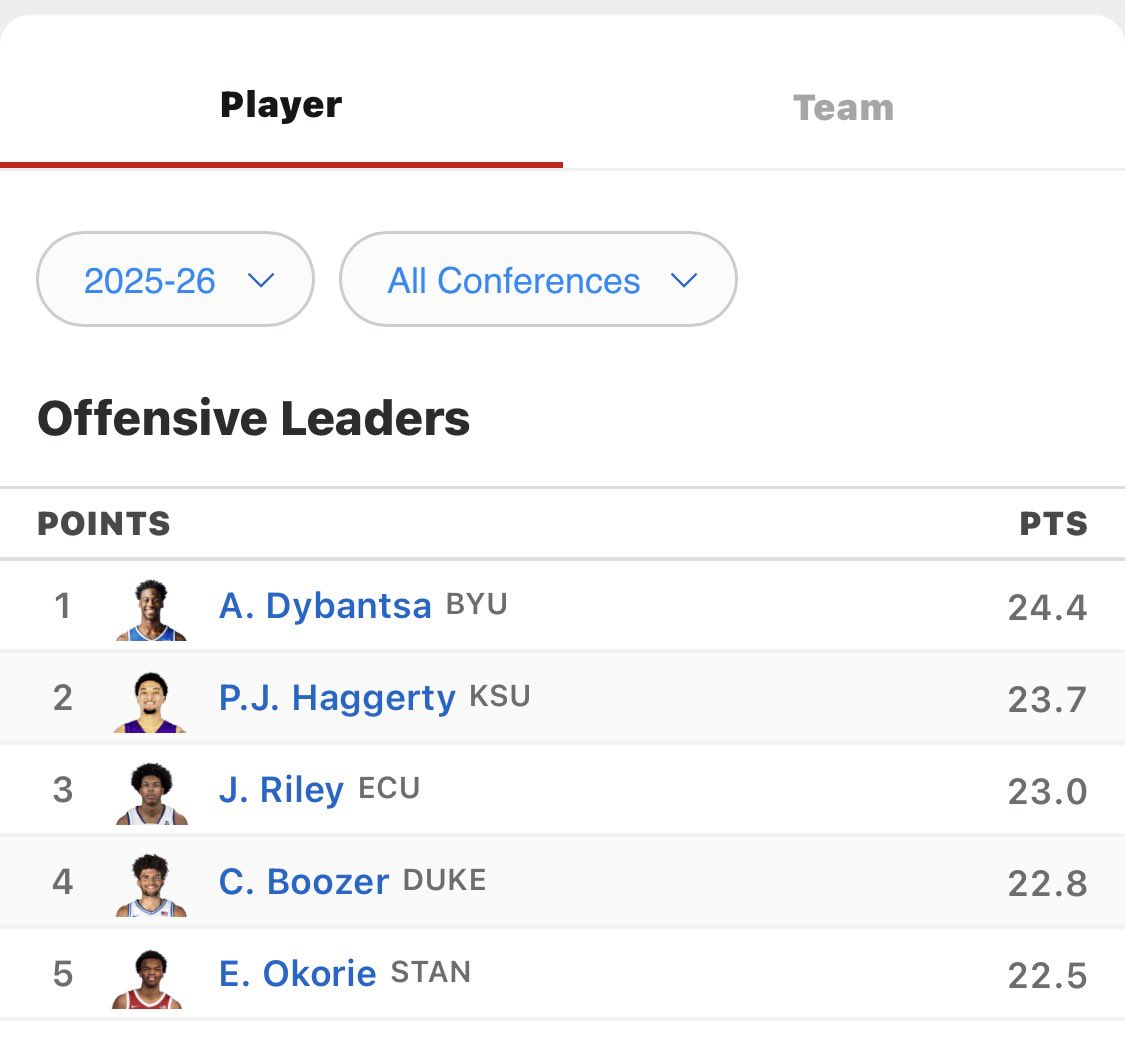This screenshot has height=1061, width=1125.
Task: Switch to the Team tab
Action: (x=843, y=107)
